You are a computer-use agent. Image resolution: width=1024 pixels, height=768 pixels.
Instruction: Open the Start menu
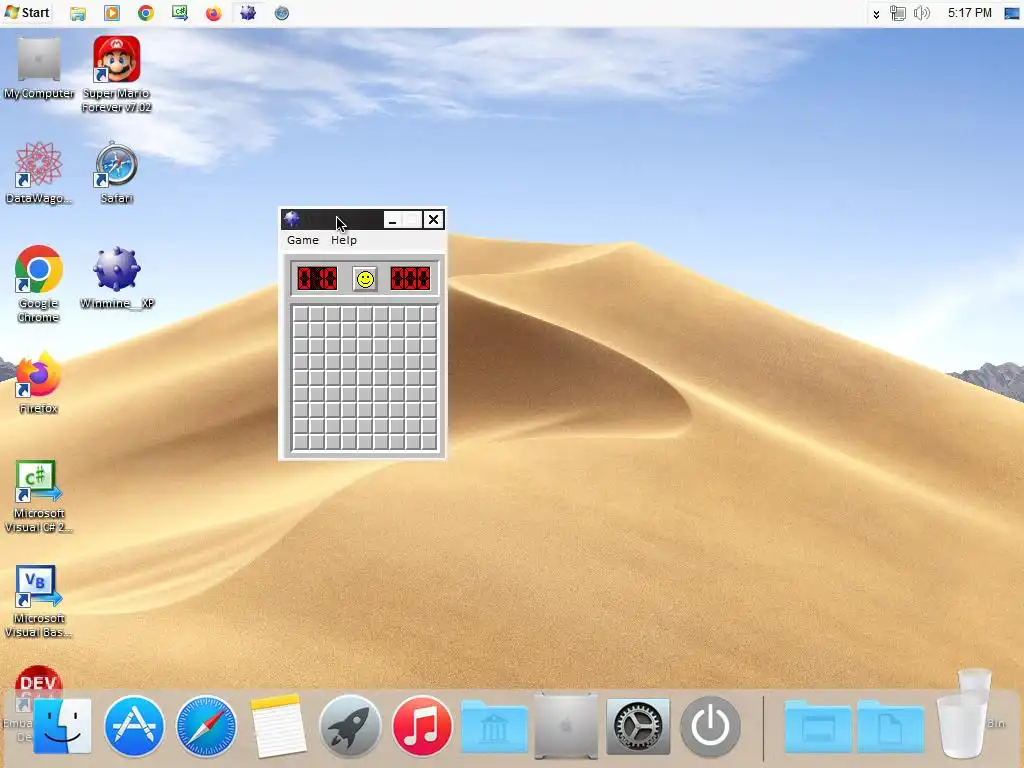(27, 12)
